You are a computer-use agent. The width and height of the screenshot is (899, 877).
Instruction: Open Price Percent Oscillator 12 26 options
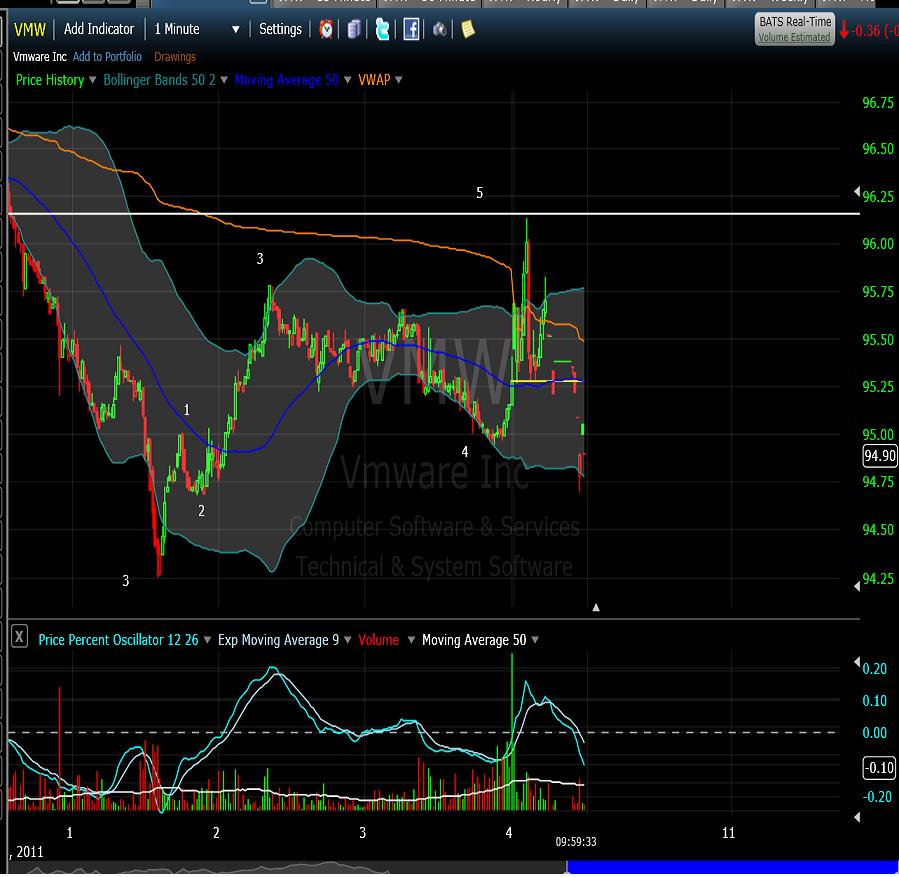click(205, 640)
